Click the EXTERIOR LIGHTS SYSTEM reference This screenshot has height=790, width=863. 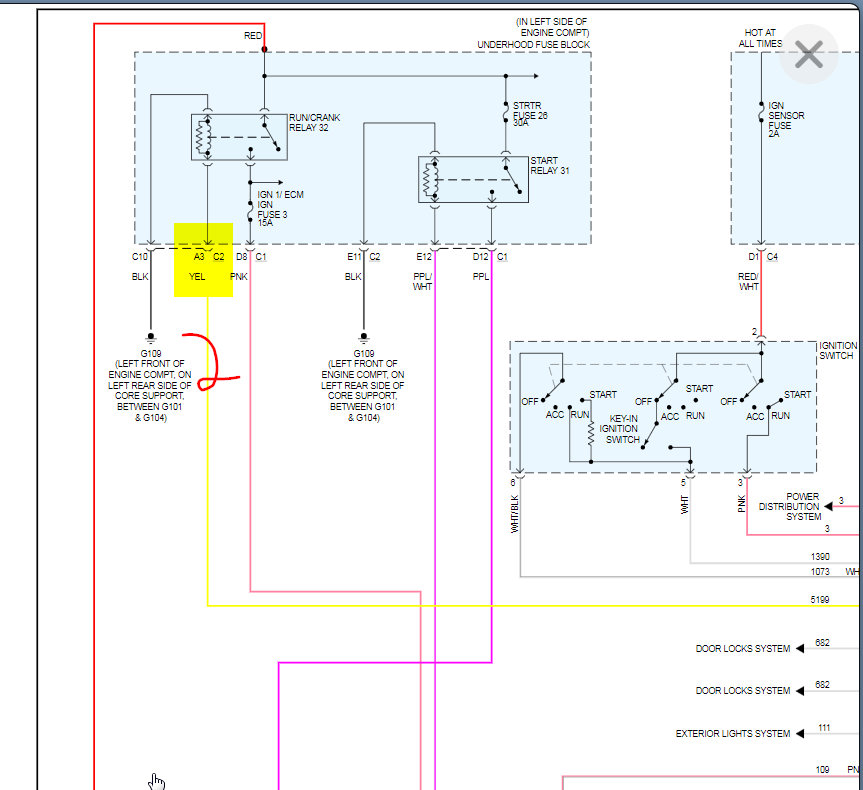coord(732,734)
